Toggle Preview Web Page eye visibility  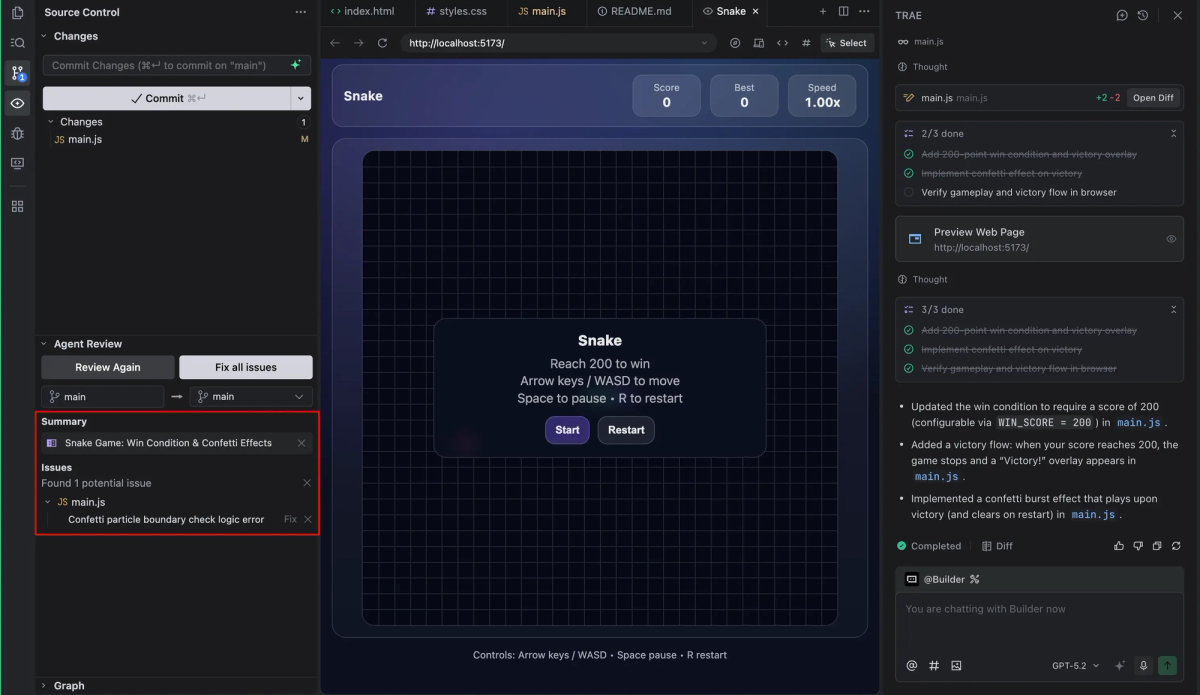[1171, 239]
